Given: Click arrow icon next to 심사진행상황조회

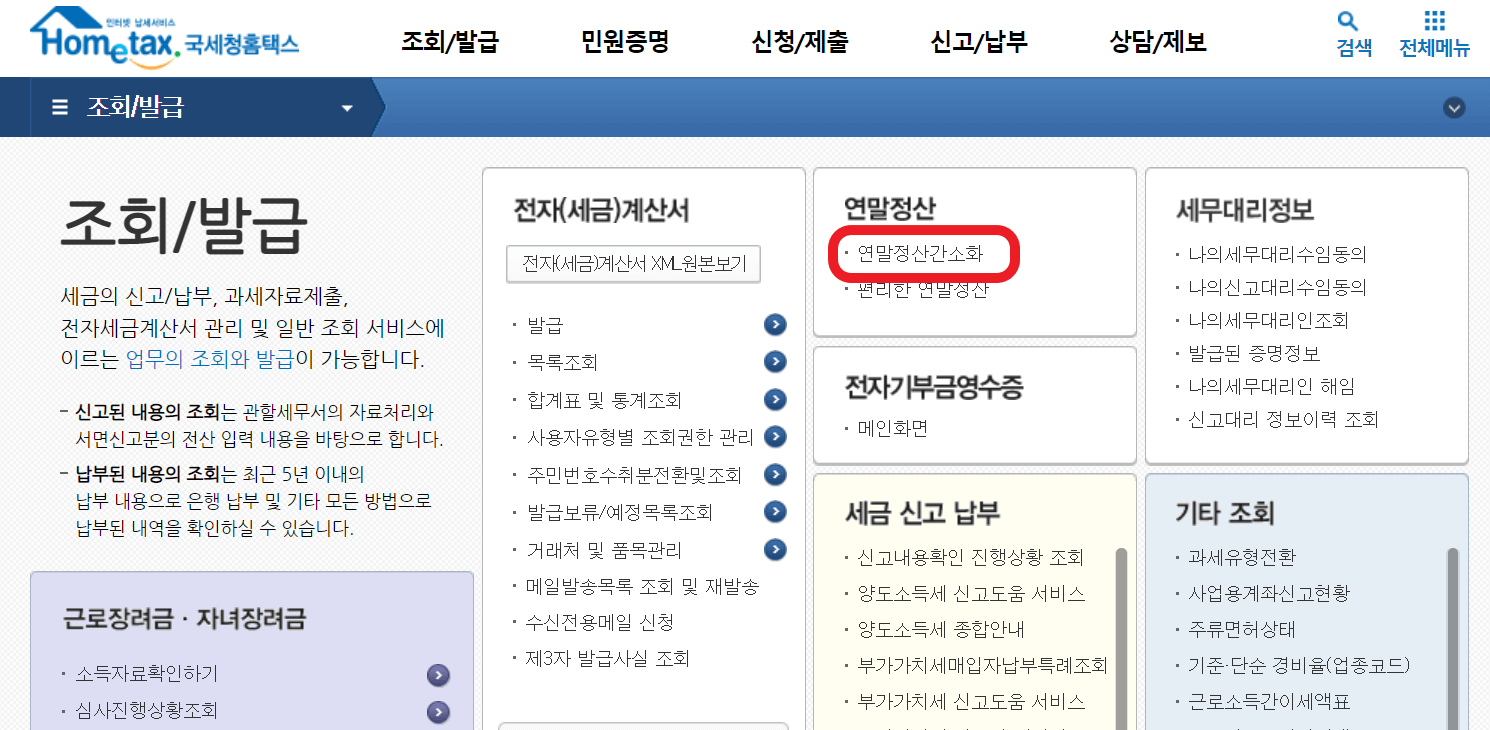Looking at the screenshot, I should coord(438,712).
